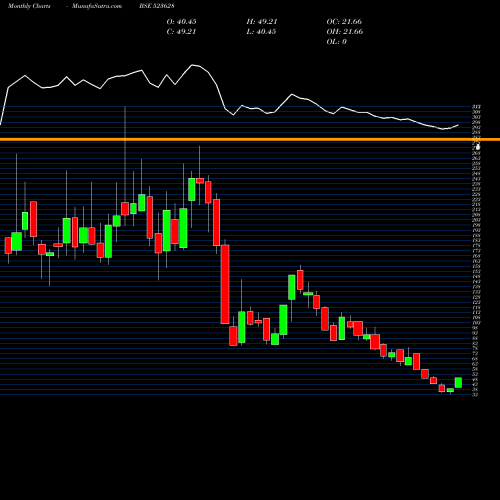Click the orange horizontal price line
Viewport: 500px width, 500px height.
click(250, 139)
